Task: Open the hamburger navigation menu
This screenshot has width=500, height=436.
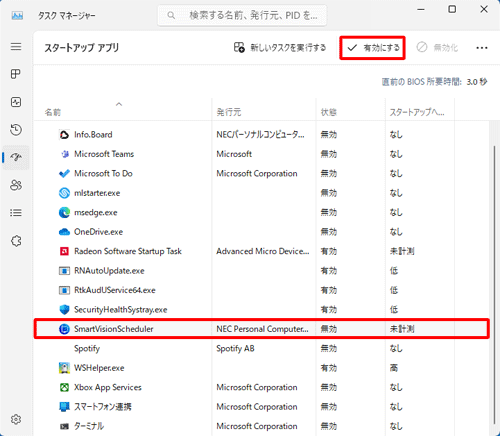Action: pyautogui.click(x=16, y=46)
